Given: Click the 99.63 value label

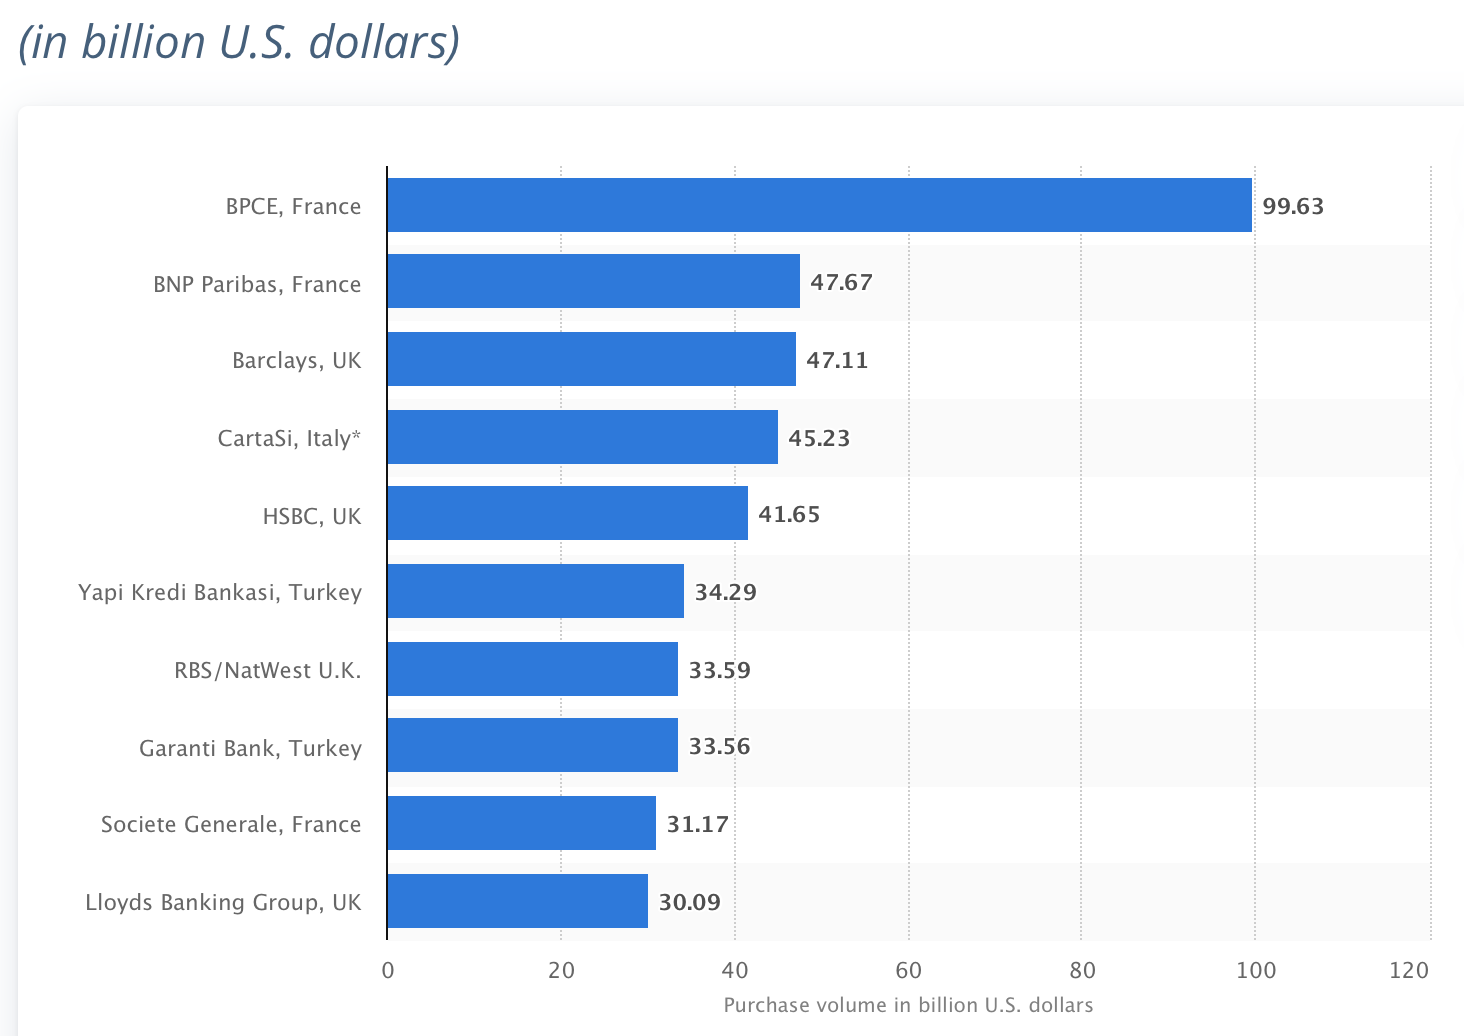Looking at the screenshot, I should [1293, 206].
